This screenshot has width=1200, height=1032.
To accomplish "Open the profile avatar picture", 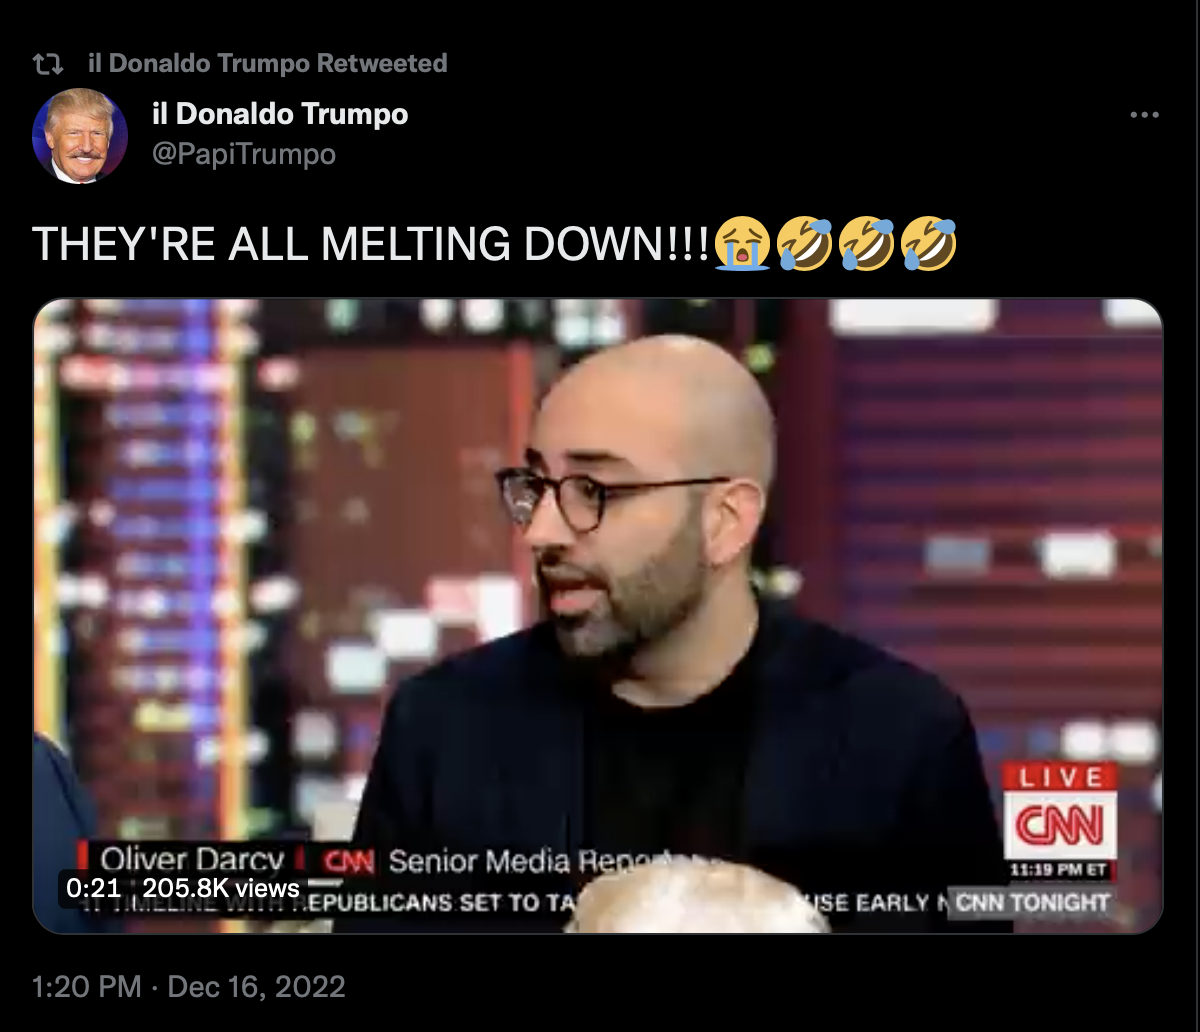I will [80, 135].
